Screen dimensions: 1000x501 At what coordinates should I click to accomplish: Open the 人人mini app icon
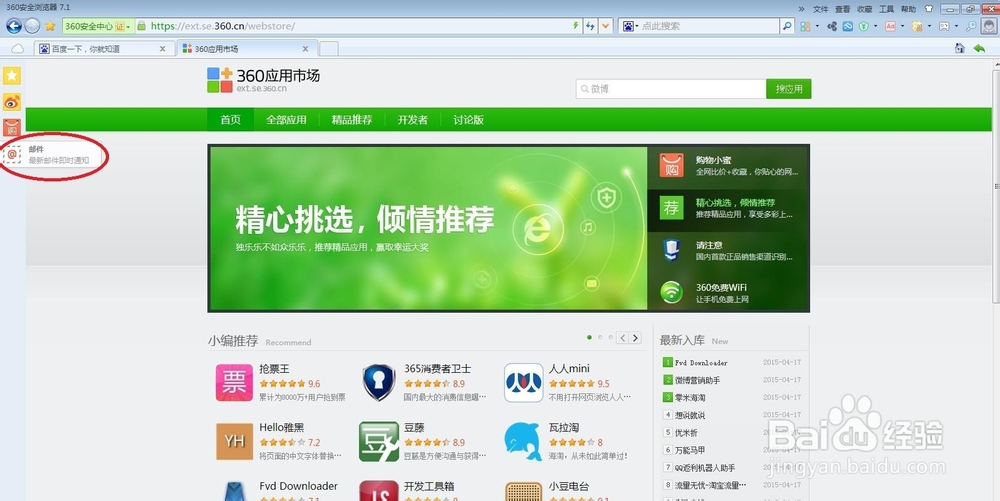[x=524, y=382]
